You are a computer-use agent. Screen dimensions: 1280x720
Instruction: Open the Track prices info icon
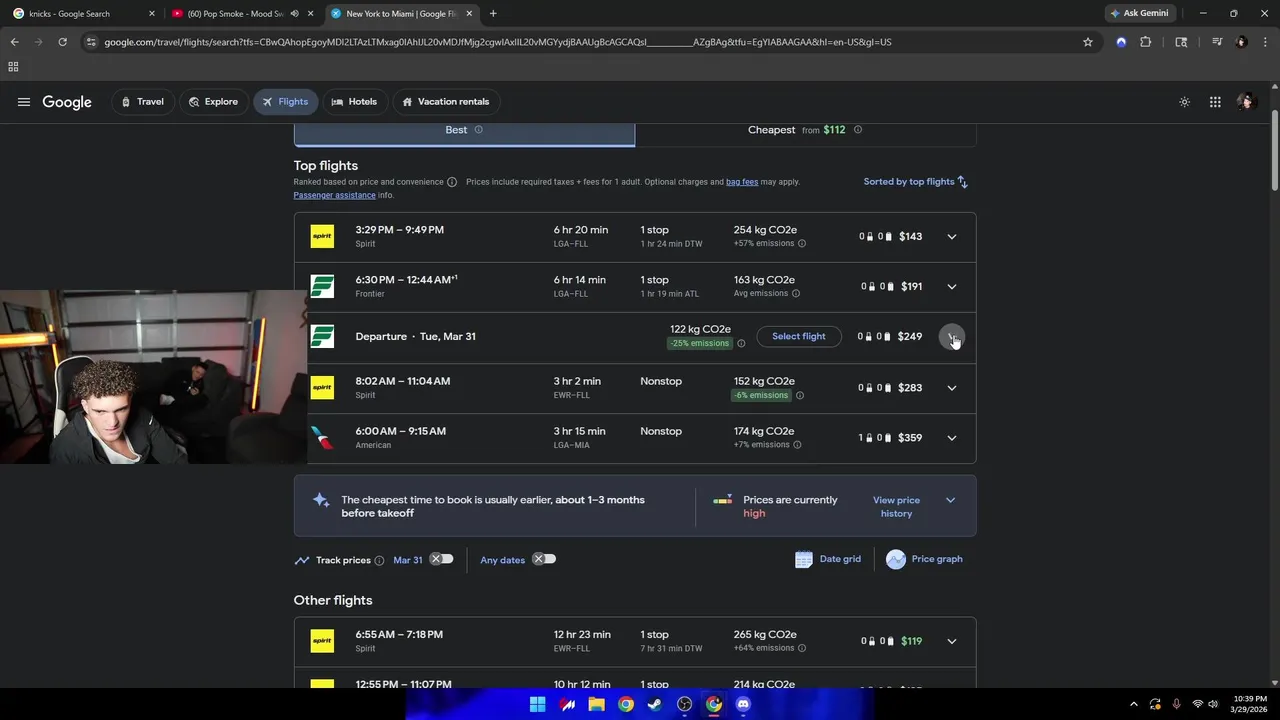[379, 561]
